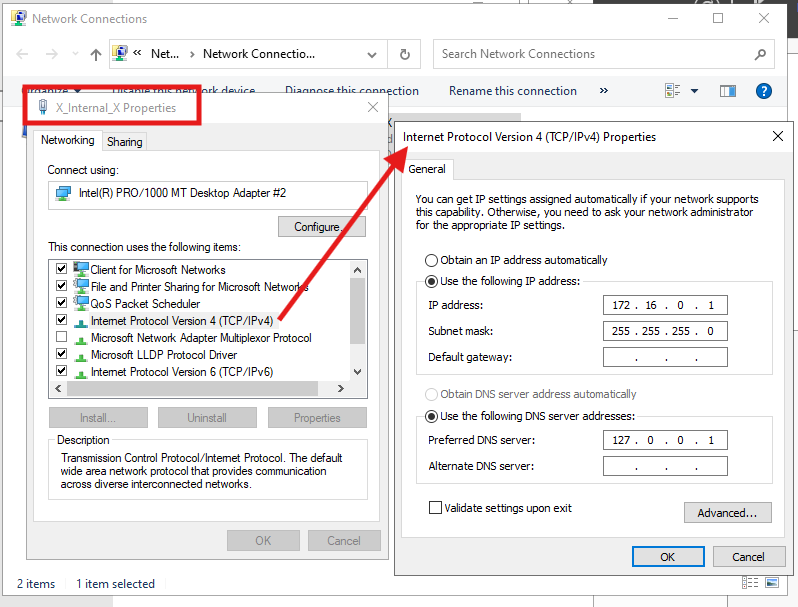Viewport: 798px width, 607px height.
Task: Click the items list vertical scrollbar thumb
Action: point(357,311)
